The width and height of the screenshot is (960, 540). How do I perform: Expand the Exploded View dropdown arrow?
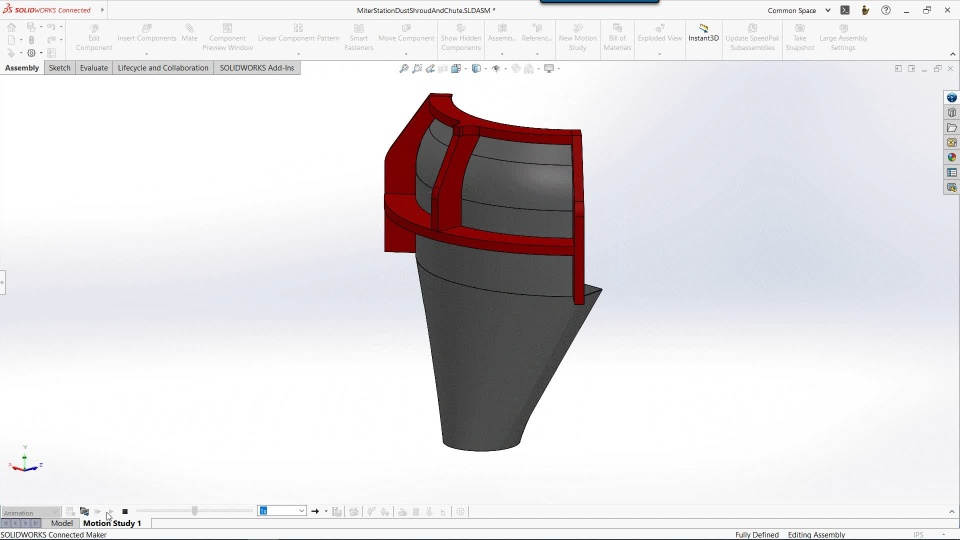[659, 54]
